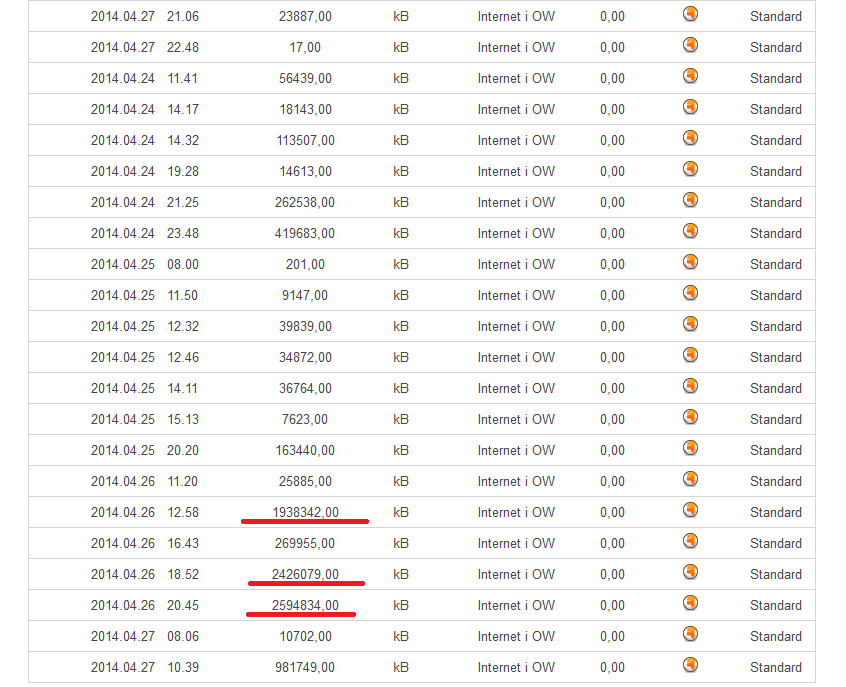Click the data amount 163440,00

305,451
